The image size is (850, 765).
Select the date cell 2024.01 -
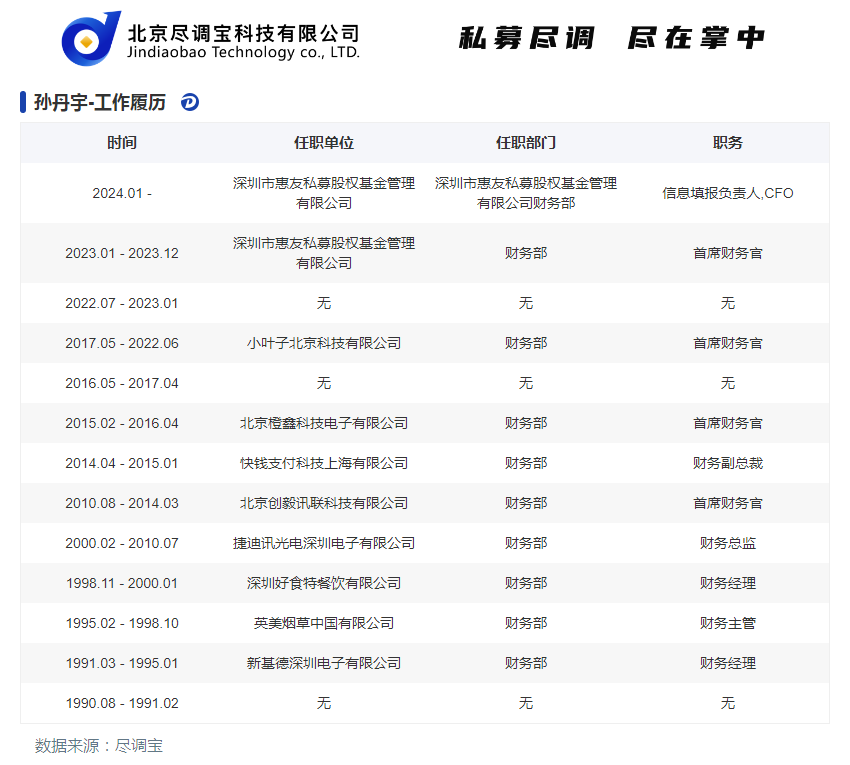click(122, 193)
